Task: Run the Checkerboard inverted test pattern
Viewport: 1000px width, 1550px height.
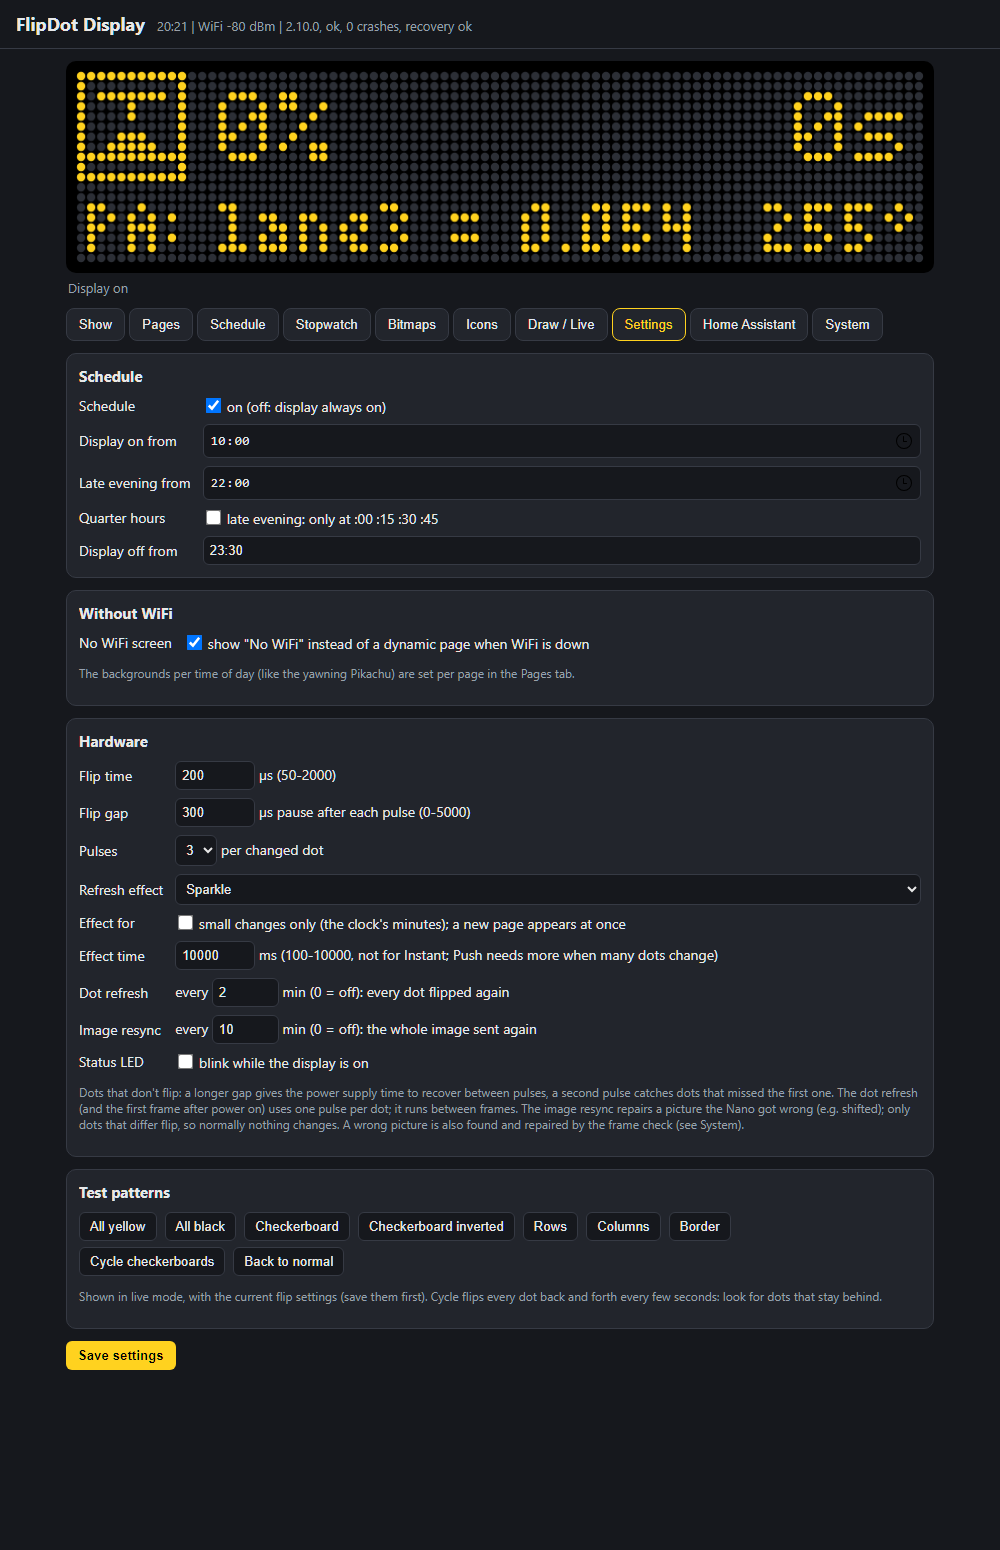Action: click(x=436, y=1226)
